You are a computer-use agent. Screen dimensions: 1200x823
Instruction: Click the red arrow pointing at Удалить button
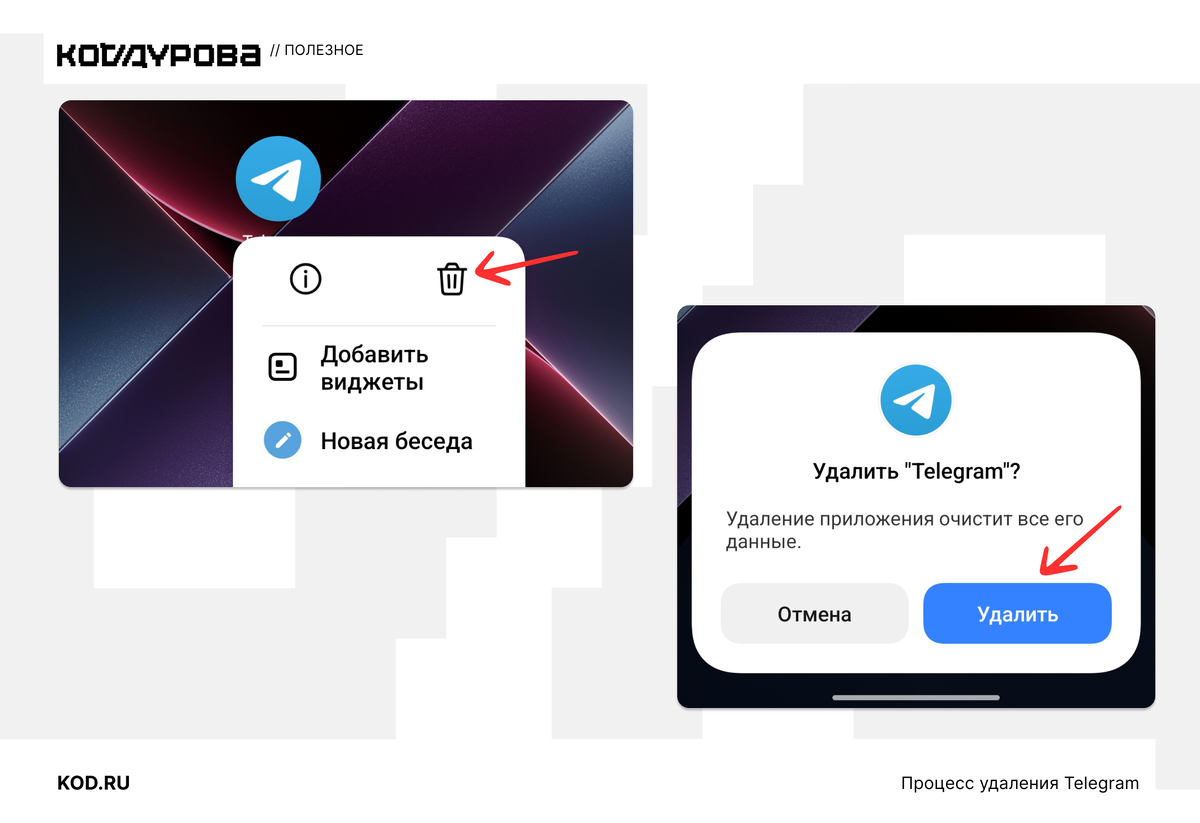click(1082, 541)
